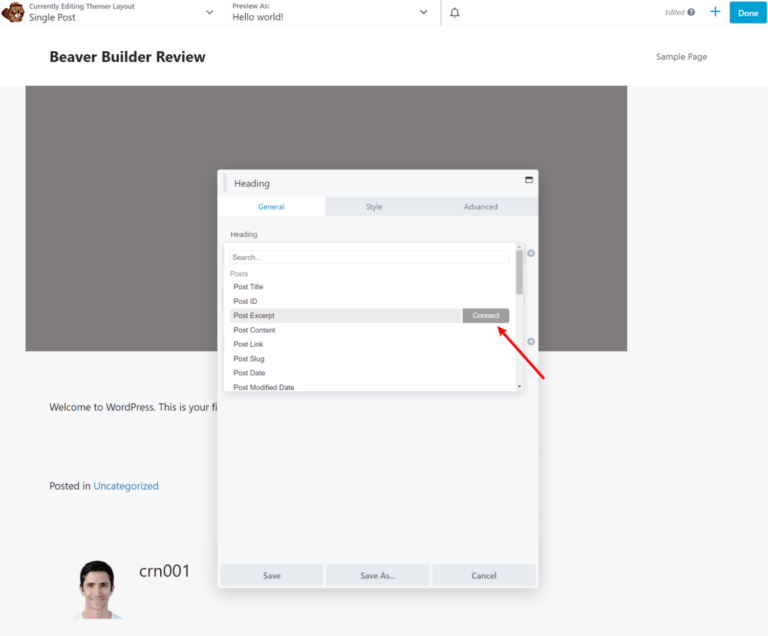
Task: Click the lower field connection plus icon
Action: 531,342
